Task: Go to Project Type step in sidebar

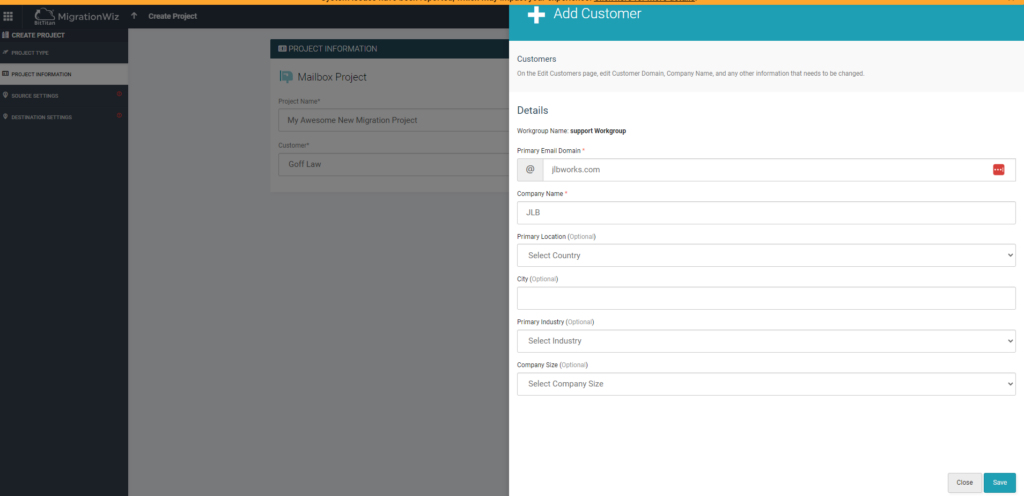Action: (x=30, y=52)
